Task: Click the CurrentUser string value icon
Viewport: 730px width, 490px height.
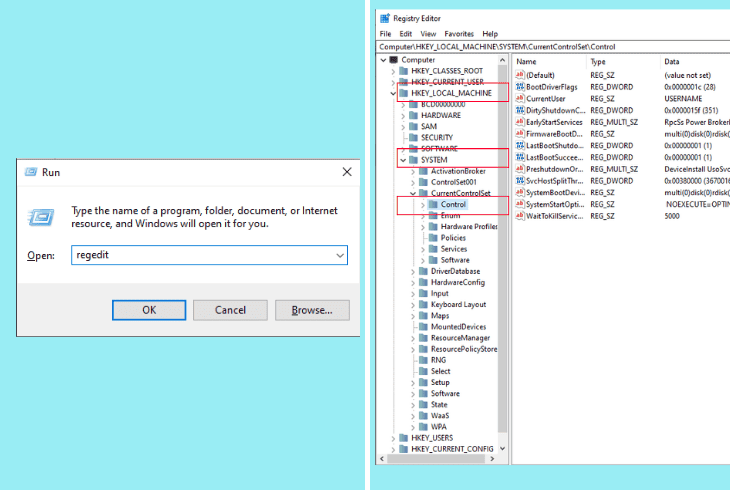Action: (x=520, y=98)
